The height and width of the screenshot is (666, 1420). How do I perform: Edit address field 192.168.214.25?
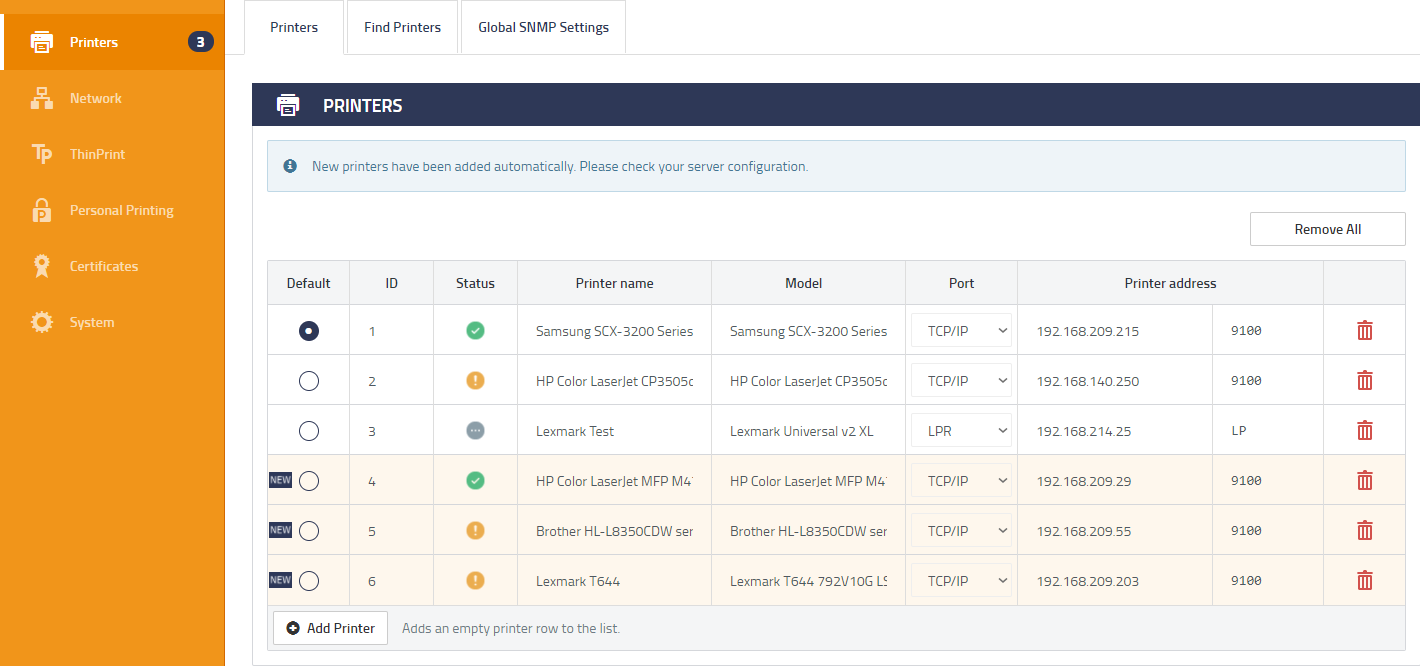[x=1115, y=430]
